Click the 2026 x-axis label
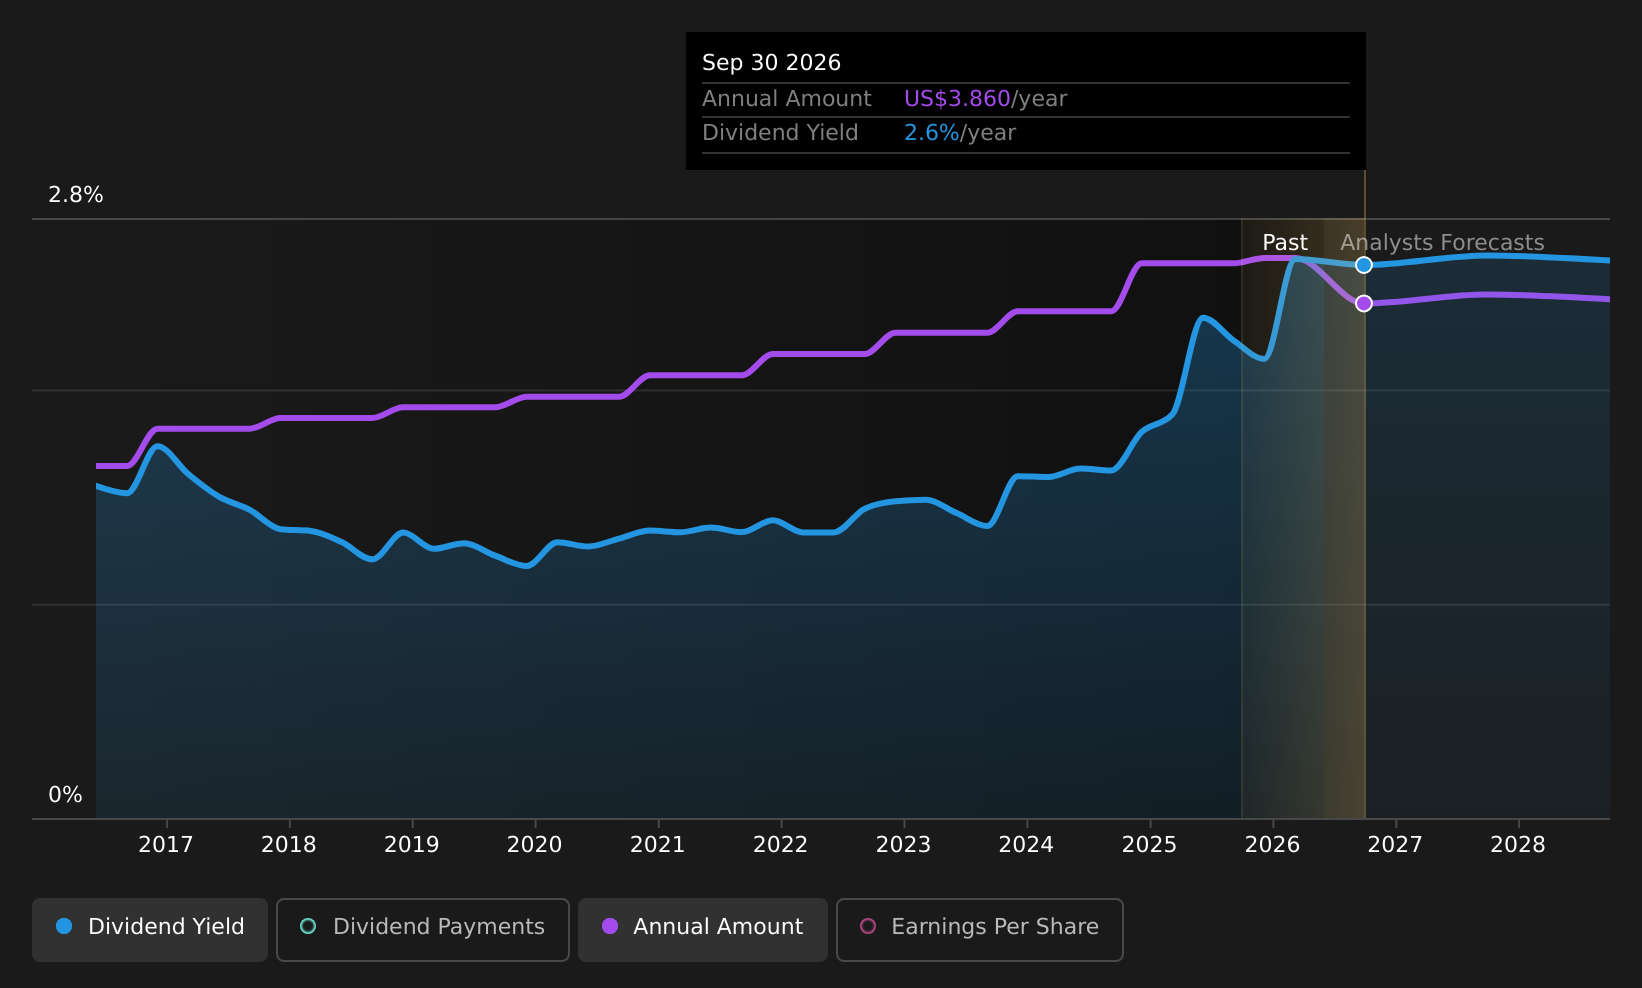 point(1273,845)
